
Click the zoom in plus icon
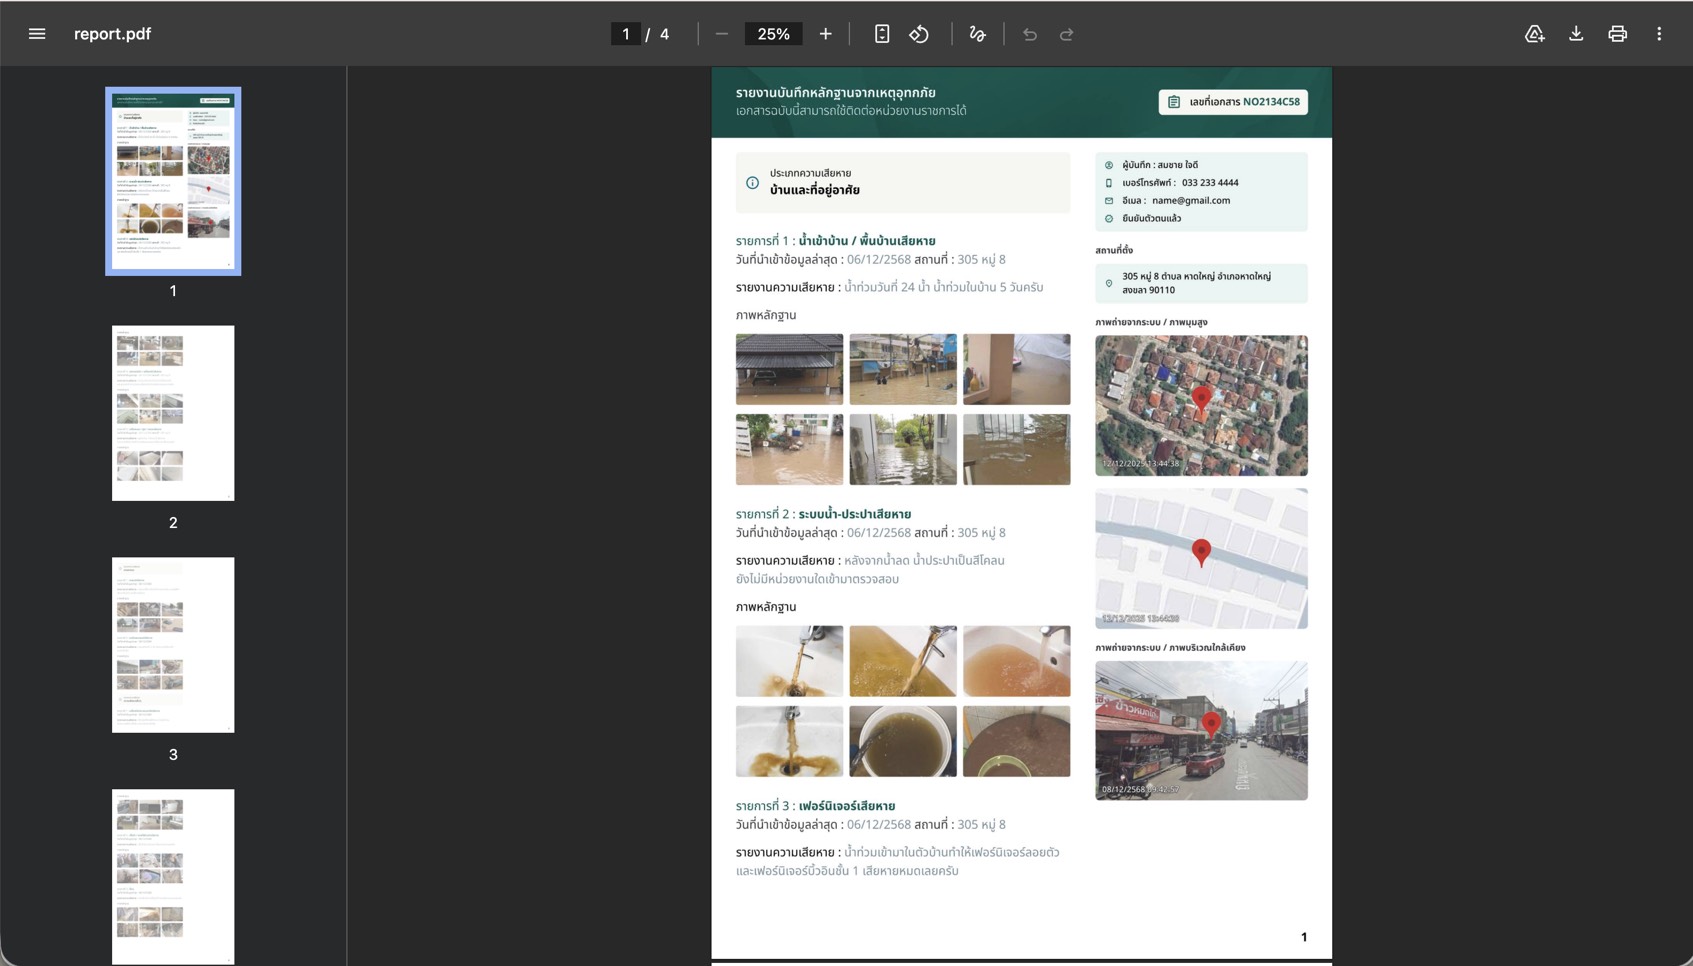(x=825, y=34)
